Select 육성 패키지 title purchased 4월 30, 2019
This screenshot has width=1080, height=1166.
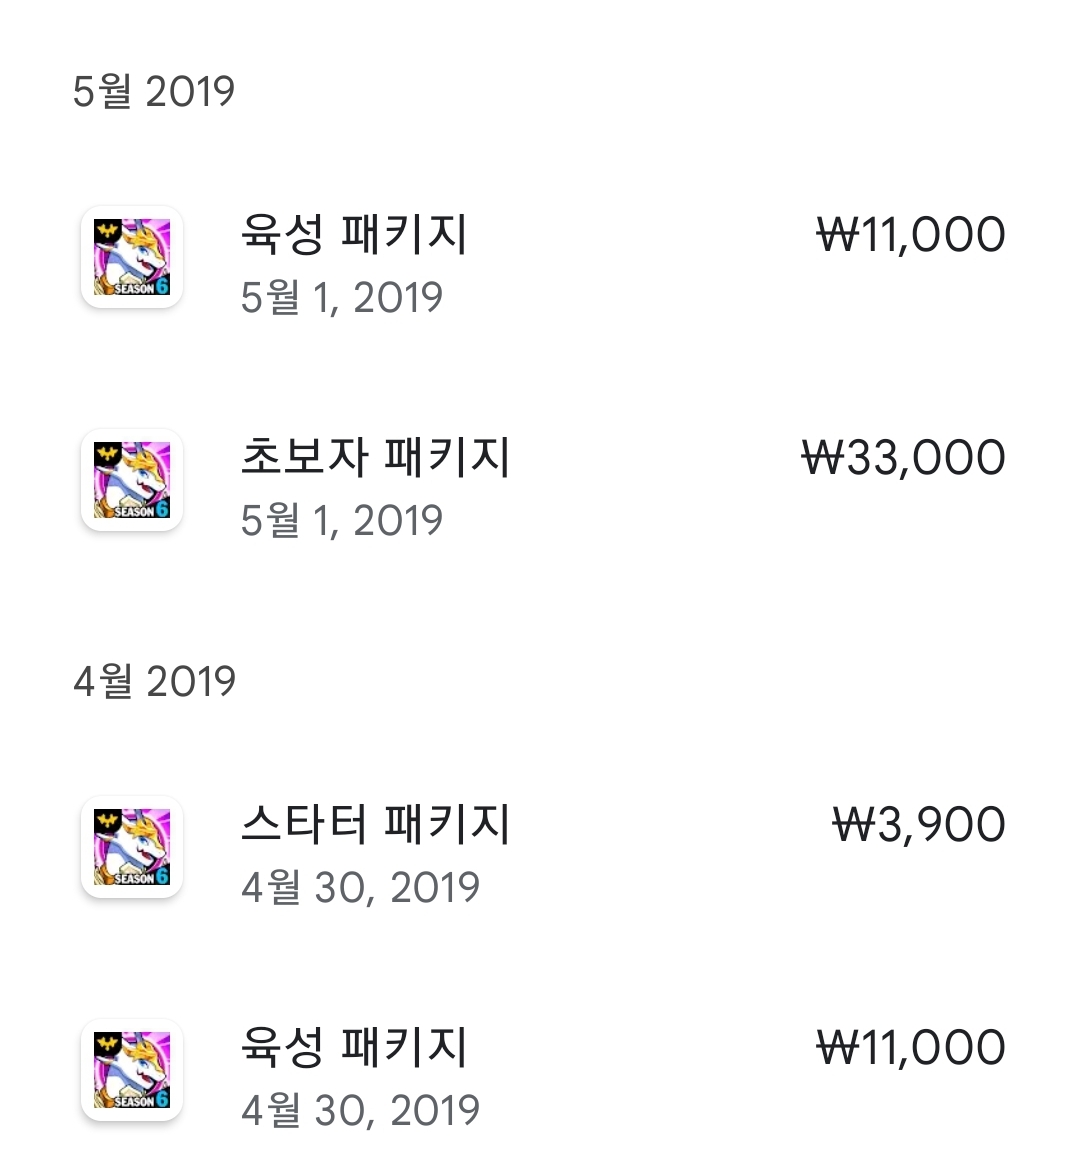click(354, 1047)
